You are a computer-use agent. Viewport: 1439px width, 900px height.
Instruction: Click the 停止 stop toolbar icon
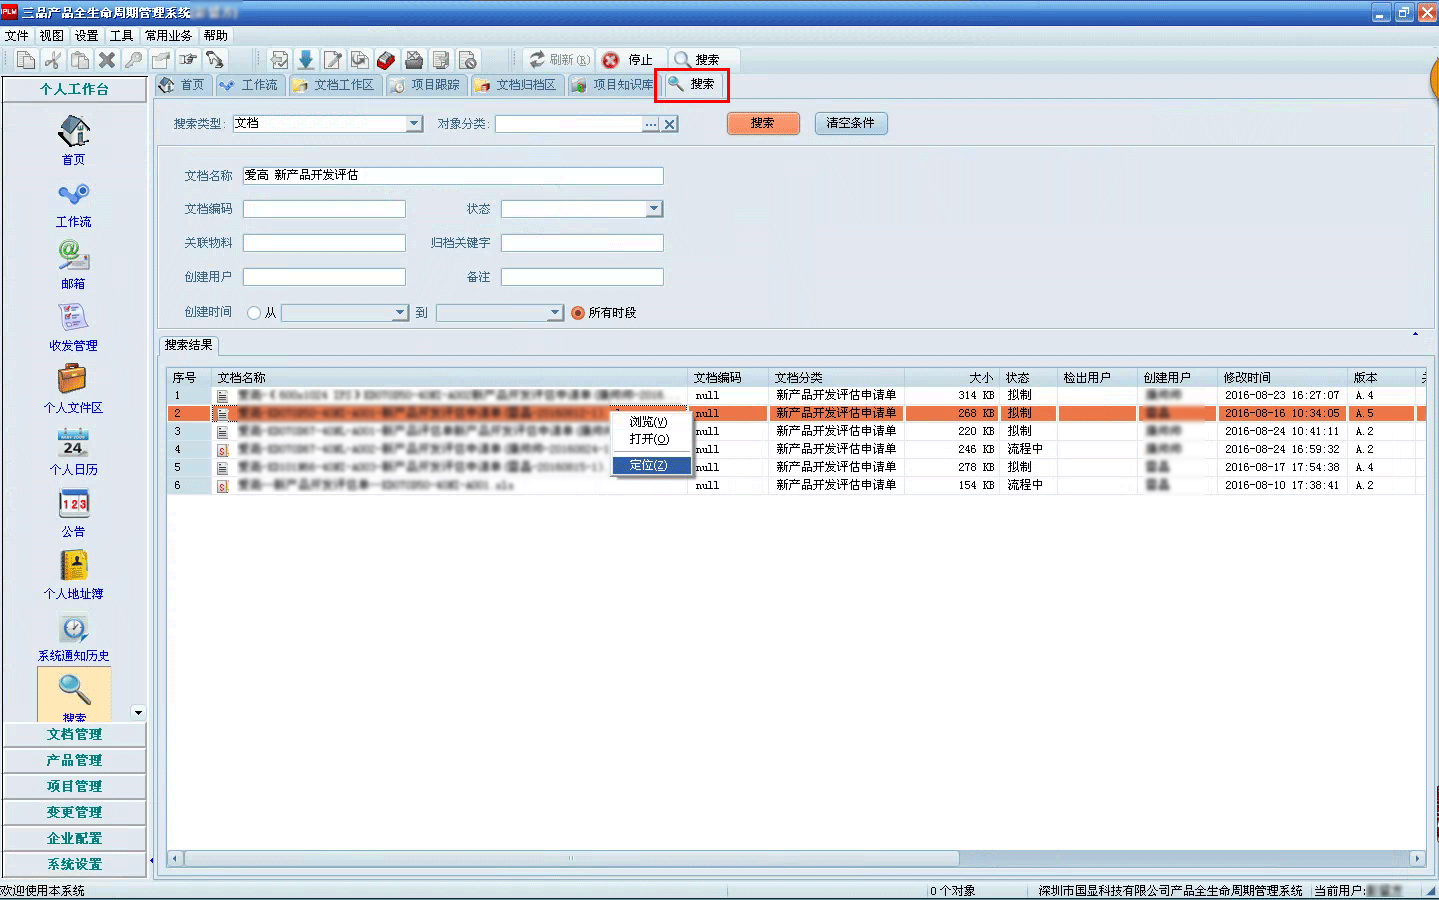pyautogui.click(x=611, y=60)
